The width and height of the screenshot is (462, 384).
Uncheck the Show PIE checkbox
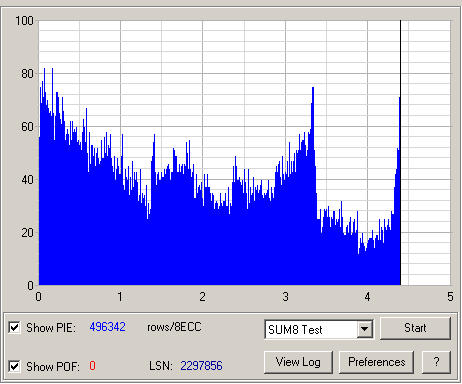(14, 328)
